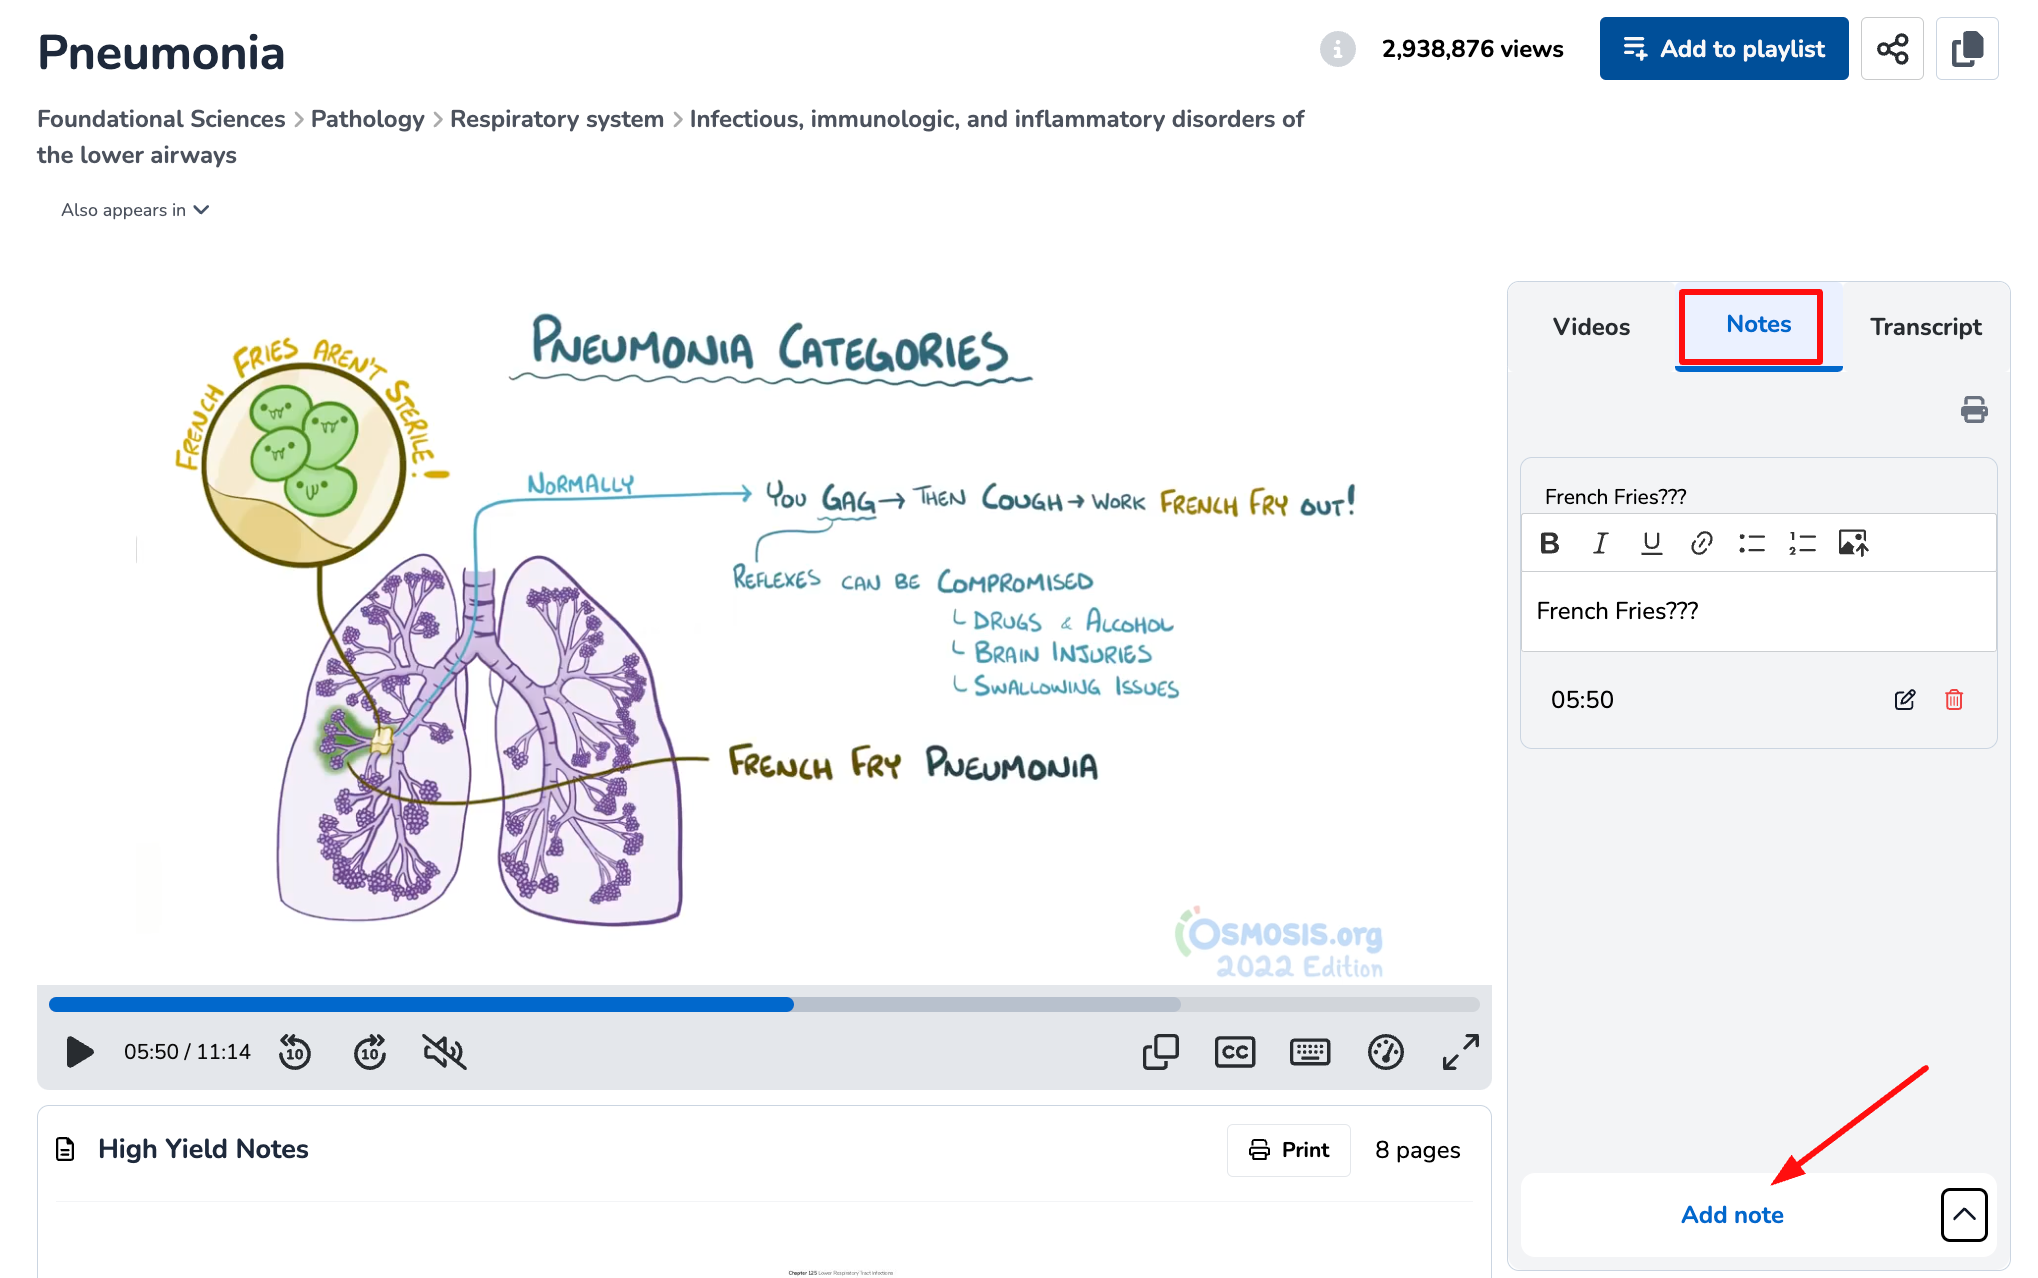Print notes using printer icon in Notes panel

(1973, 410)
